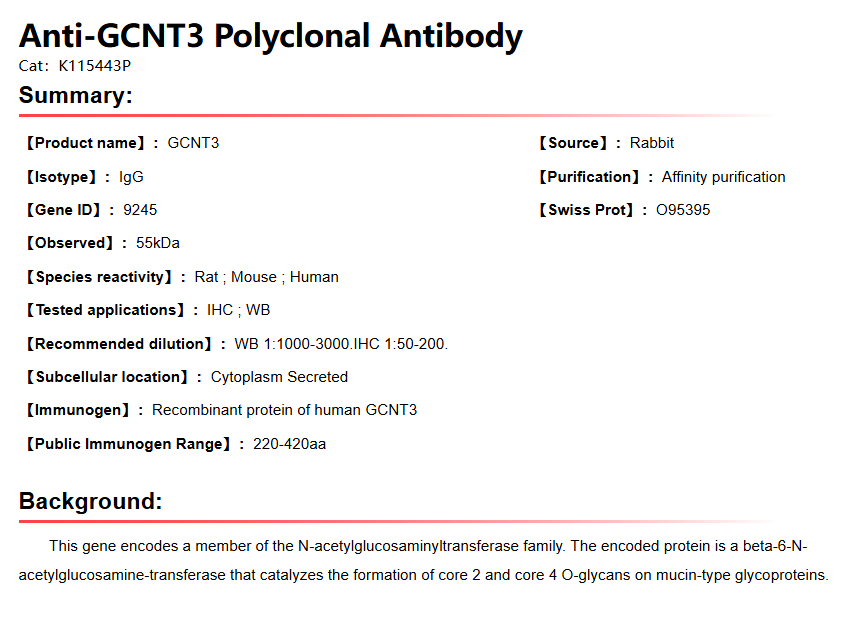
Task: Open the Swiss Prot entry O95395
Action: click(x=683, y=210)
